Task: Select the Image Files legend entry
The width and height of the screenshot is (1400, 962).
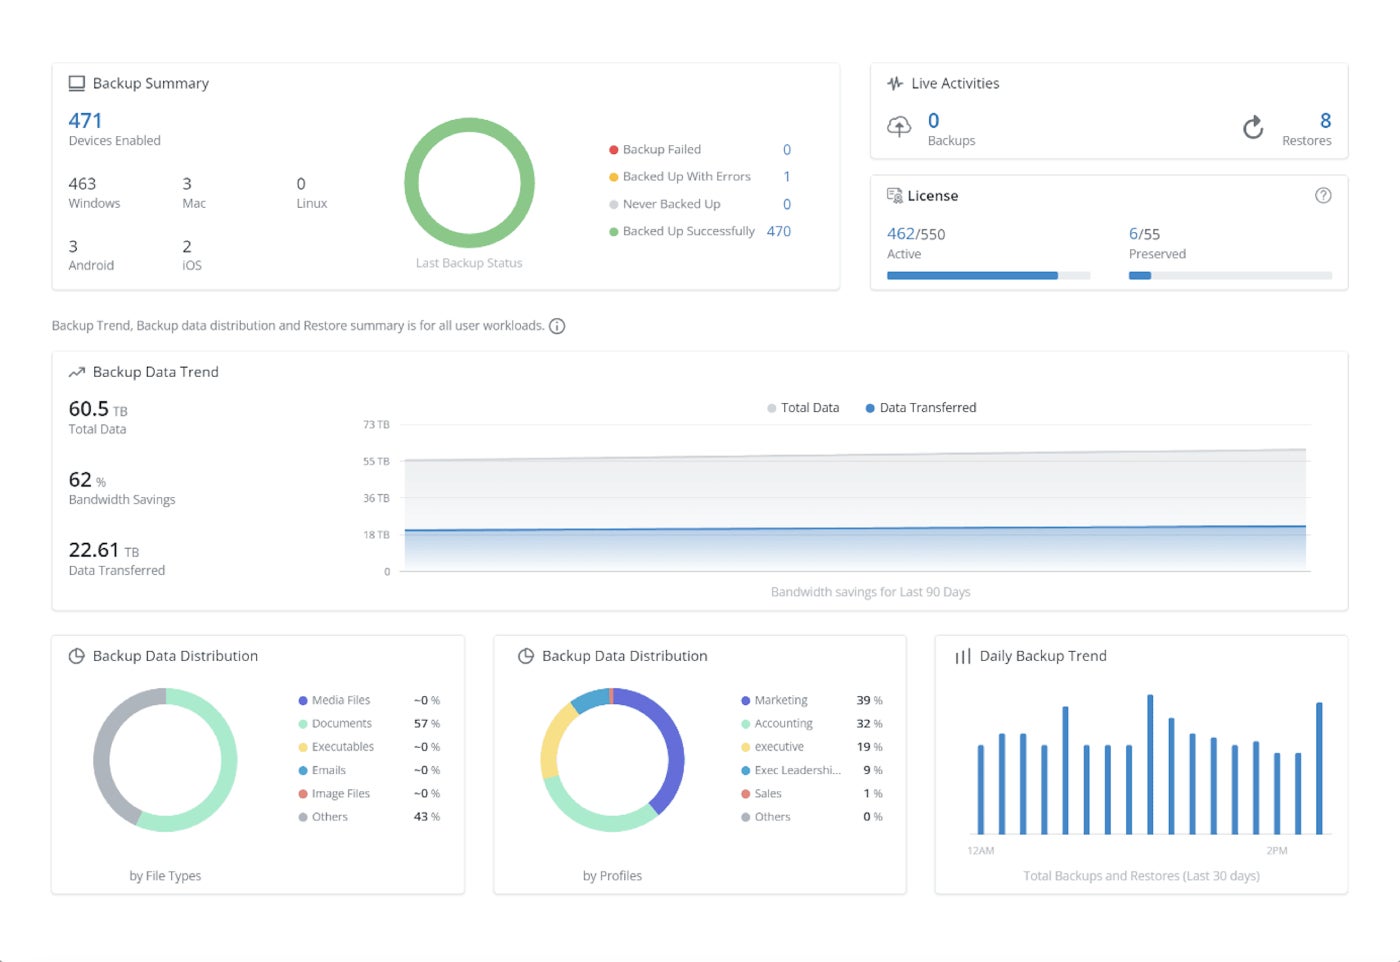Action: 369,794
